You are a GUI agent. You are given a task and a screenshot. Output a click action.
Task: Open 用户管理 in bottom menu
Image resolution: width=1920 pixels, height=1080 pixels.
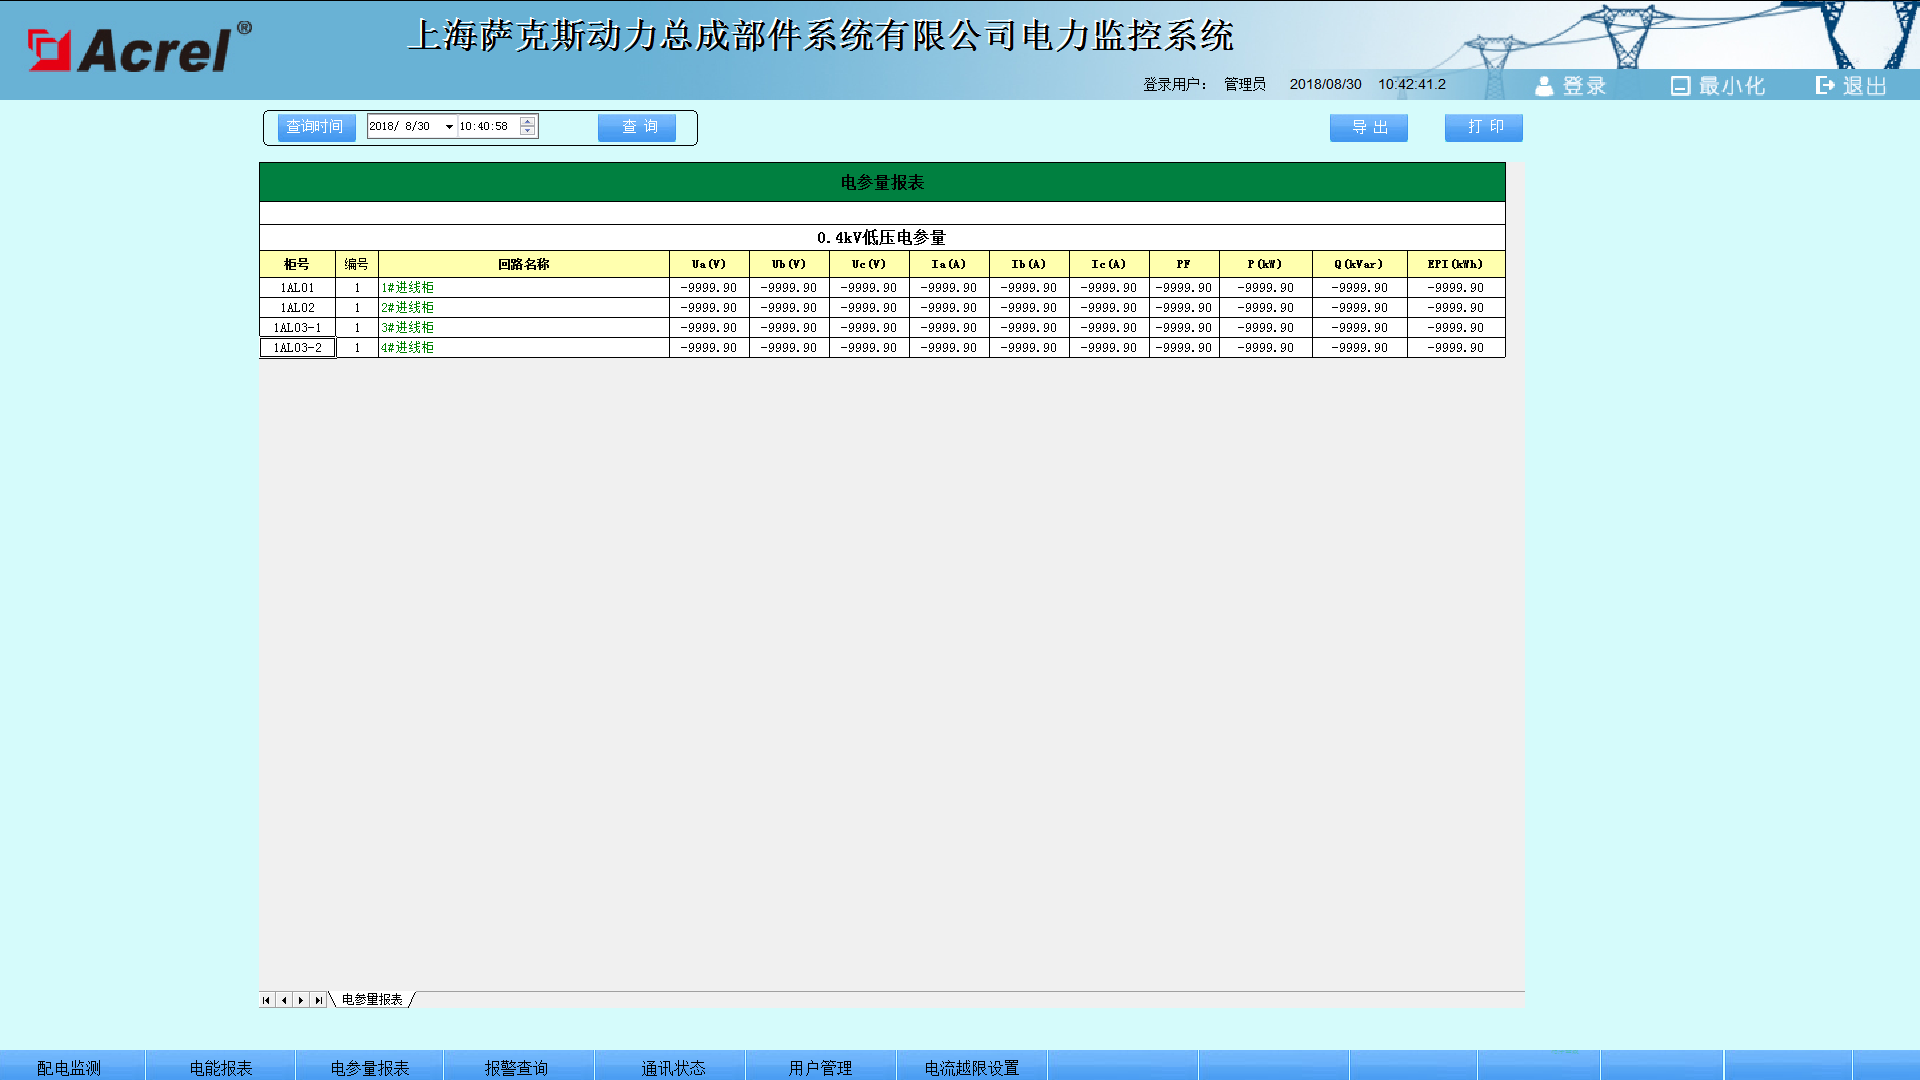pos(821,1067)
